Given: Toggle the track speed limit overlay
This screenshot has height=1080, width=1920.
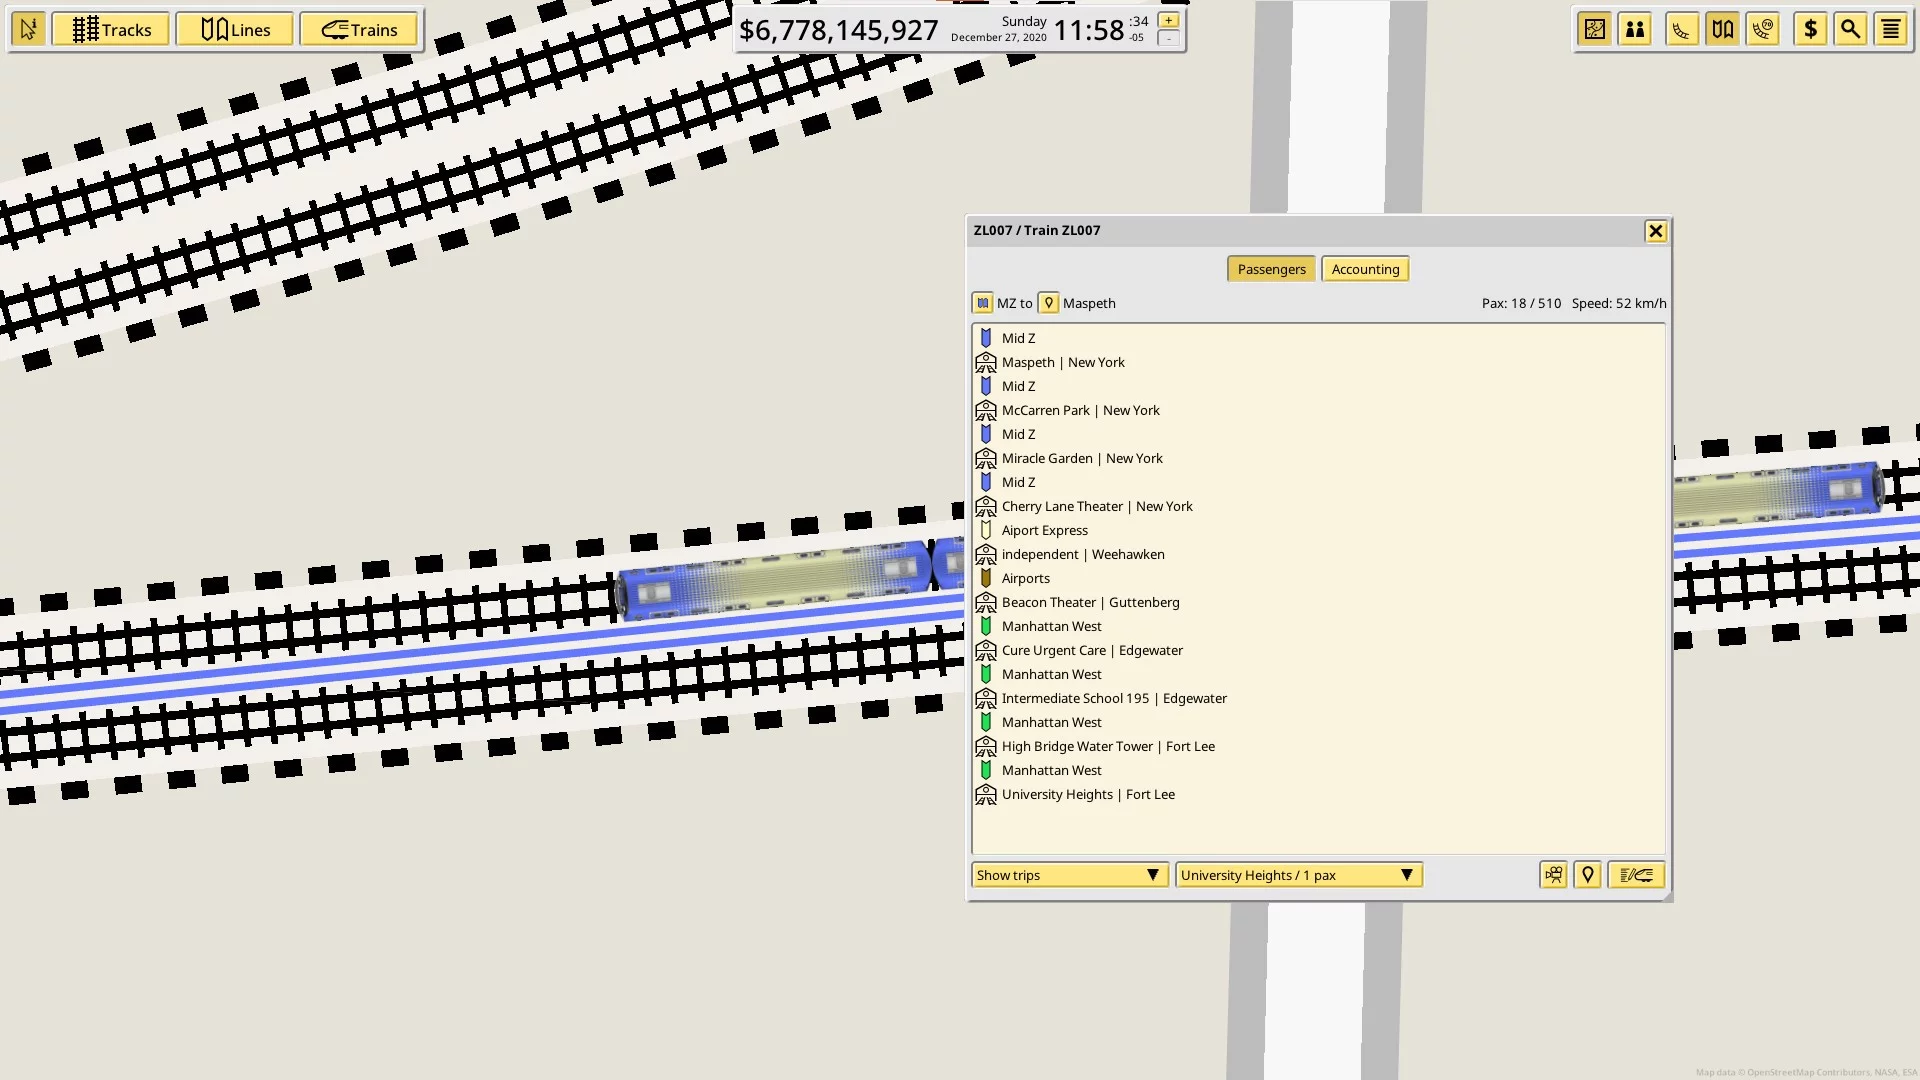Looking at the screenshot, I should pos(1763,30).
